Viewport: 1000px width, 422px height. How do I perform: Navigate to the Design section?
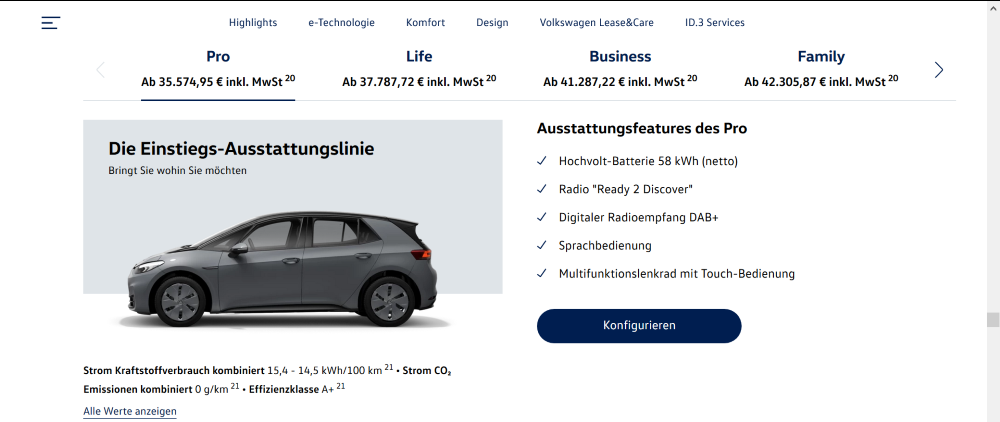[492, 22]
